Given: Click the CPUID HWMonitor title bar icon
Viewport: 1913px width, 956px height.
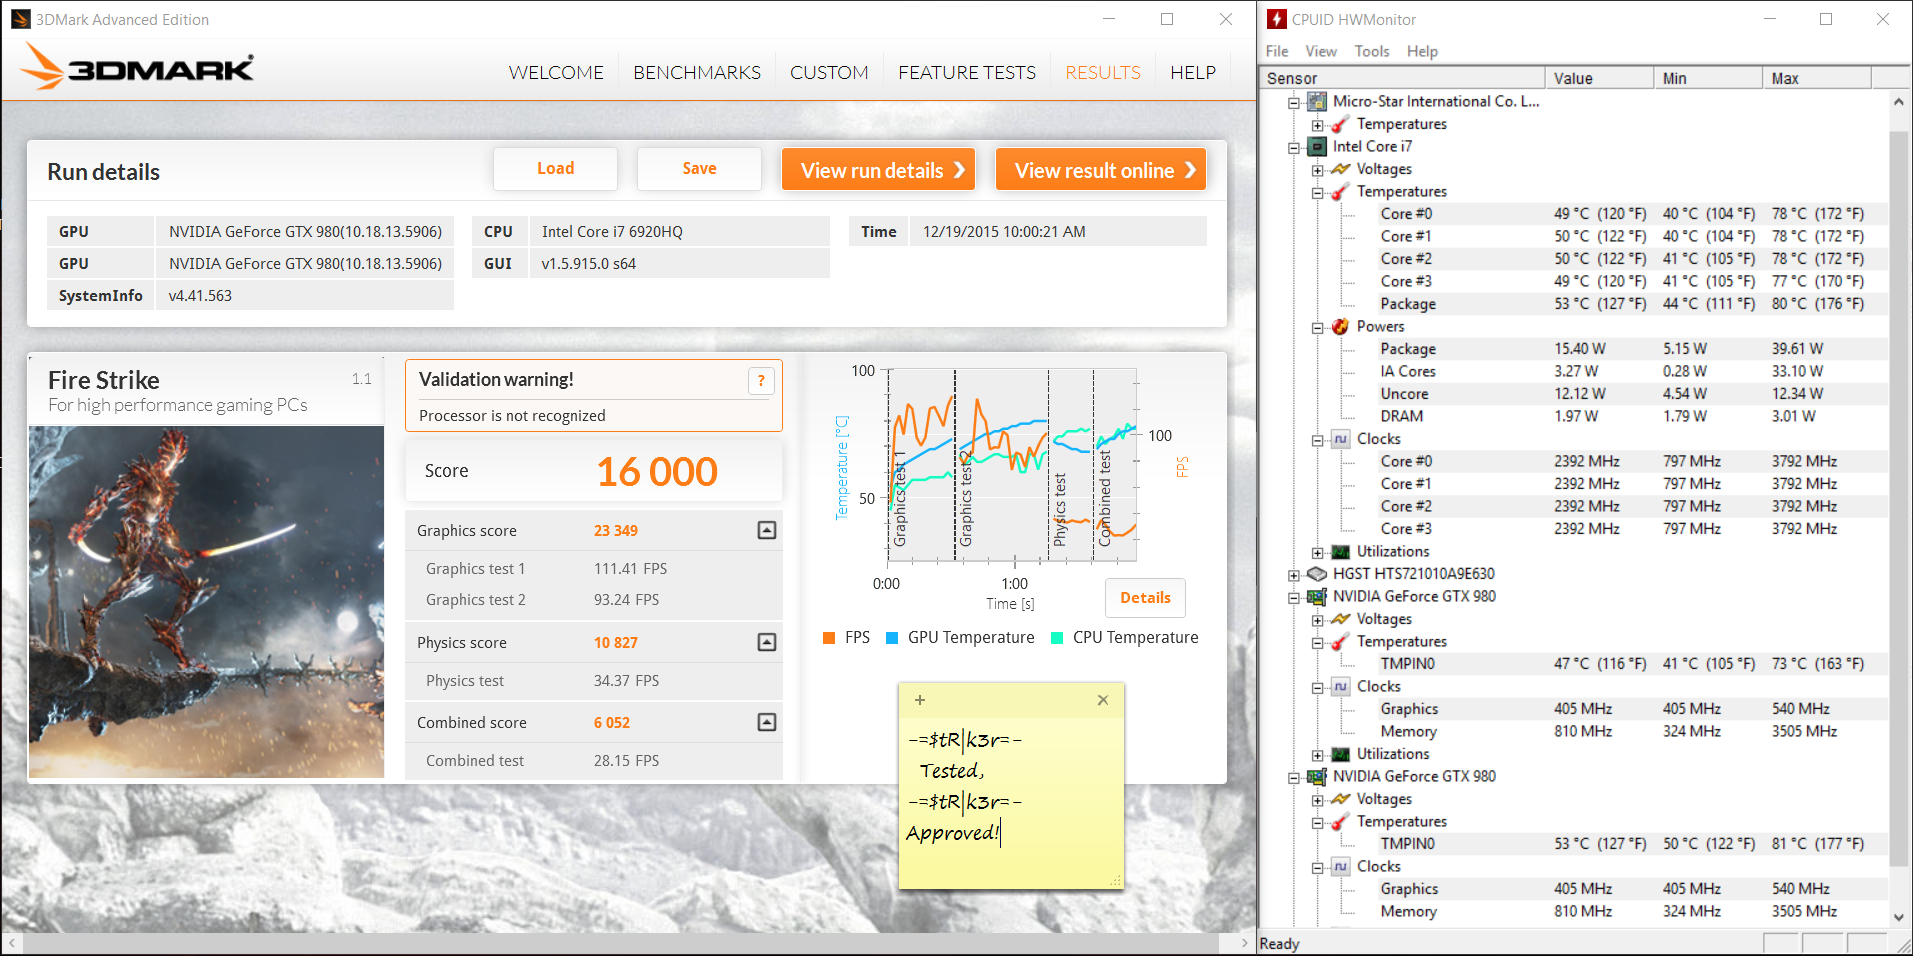Looking at the screenshot, I should coord(1277,19).
